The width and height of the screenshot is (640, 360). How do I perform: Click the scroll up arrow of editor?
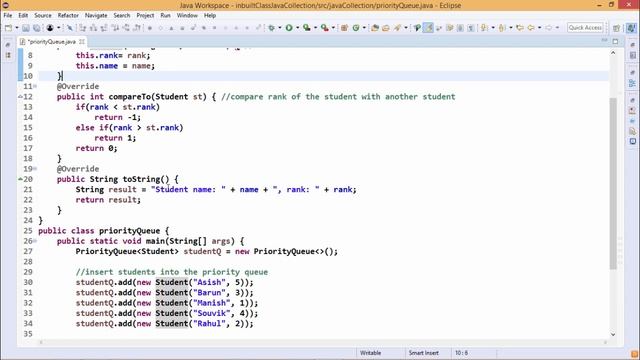coord(613,53)
